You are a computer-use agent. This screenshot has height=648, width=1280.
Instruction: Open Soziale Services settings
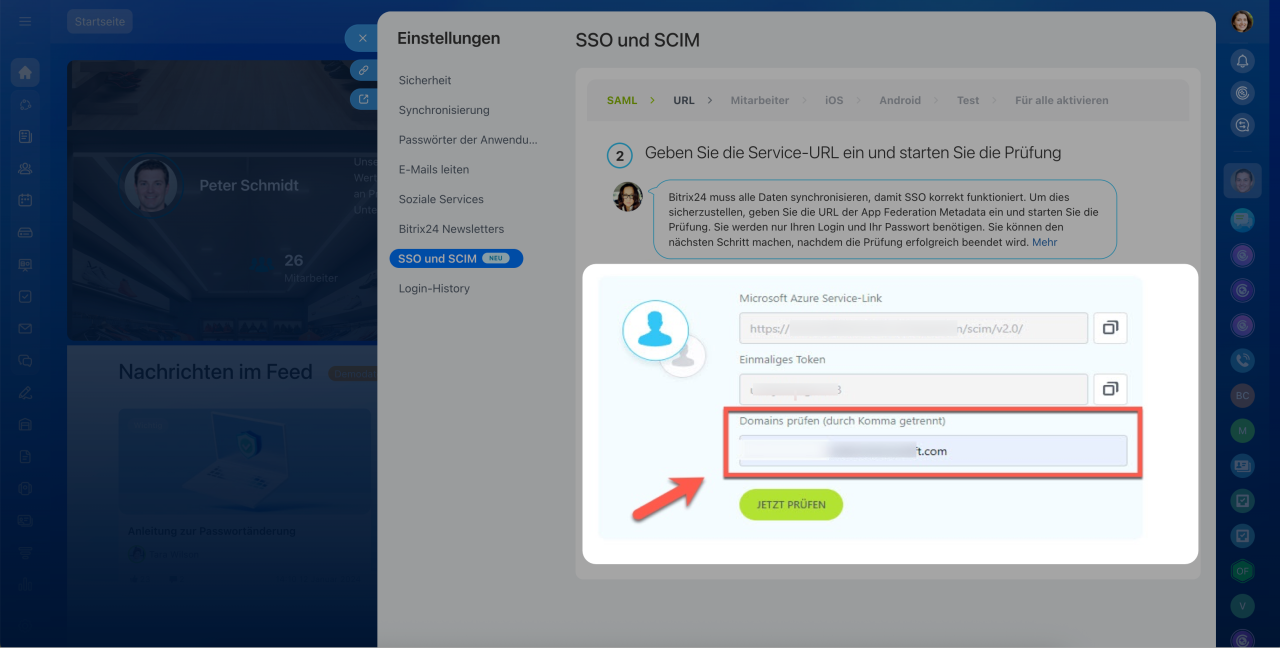pyautogui.click(x=441, y=199)
